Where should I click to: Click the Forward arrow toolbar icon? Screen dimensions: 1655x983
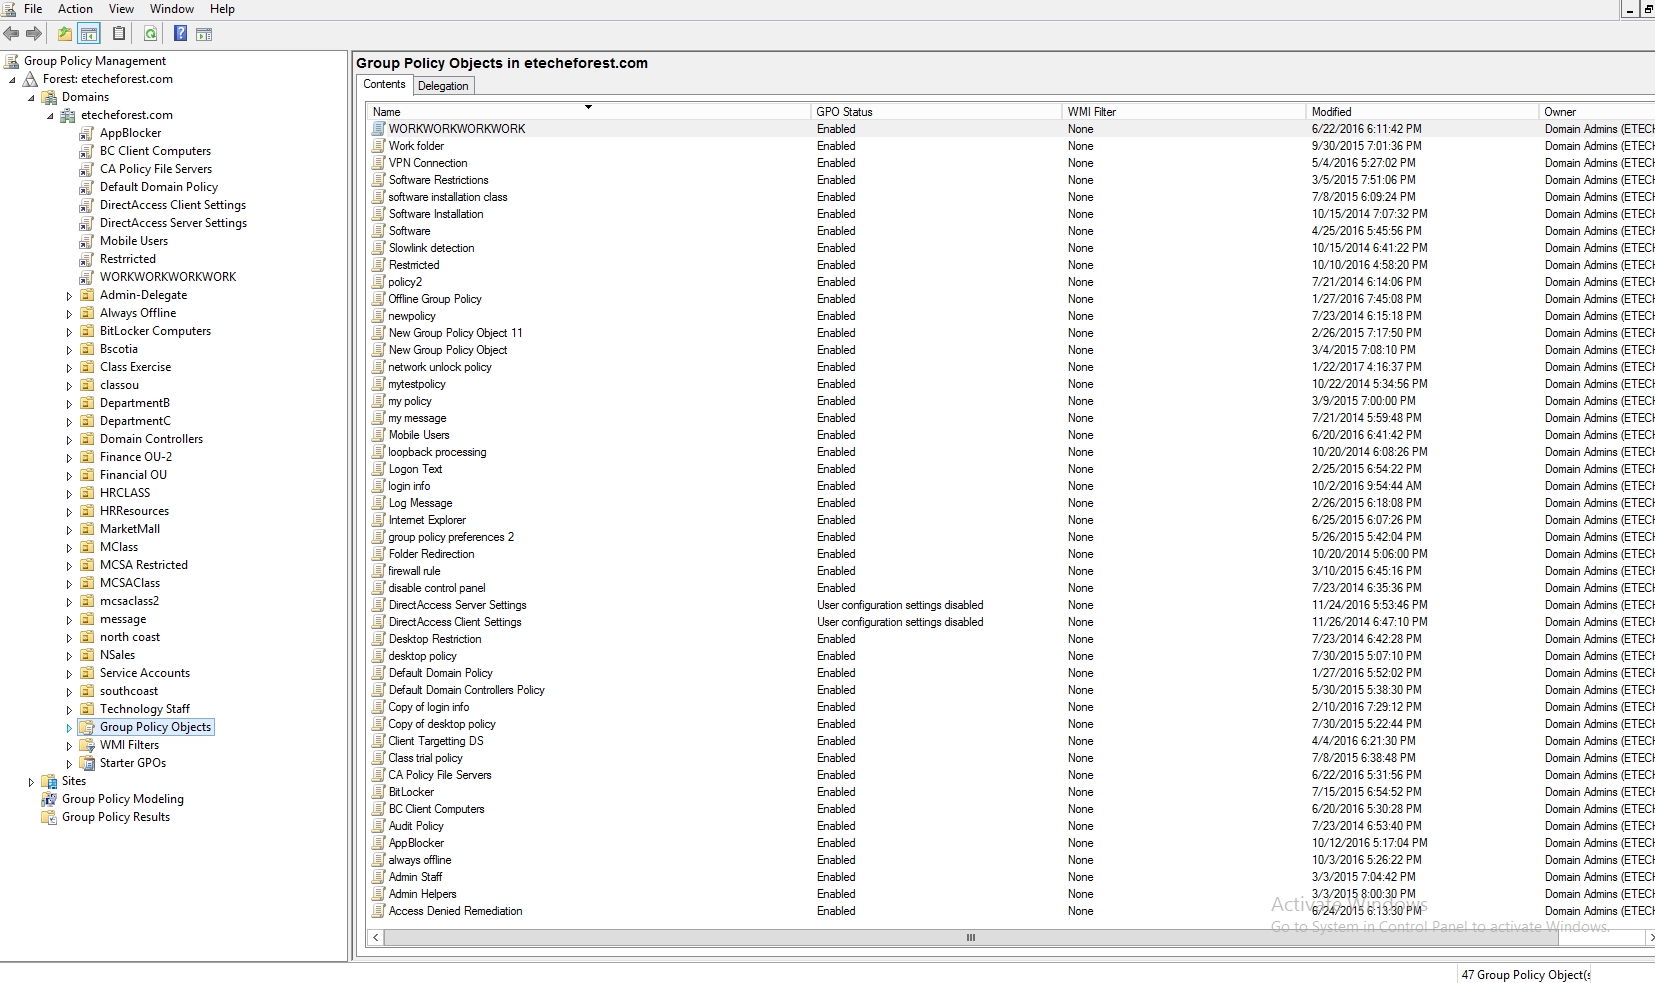(x=35, y=34)
